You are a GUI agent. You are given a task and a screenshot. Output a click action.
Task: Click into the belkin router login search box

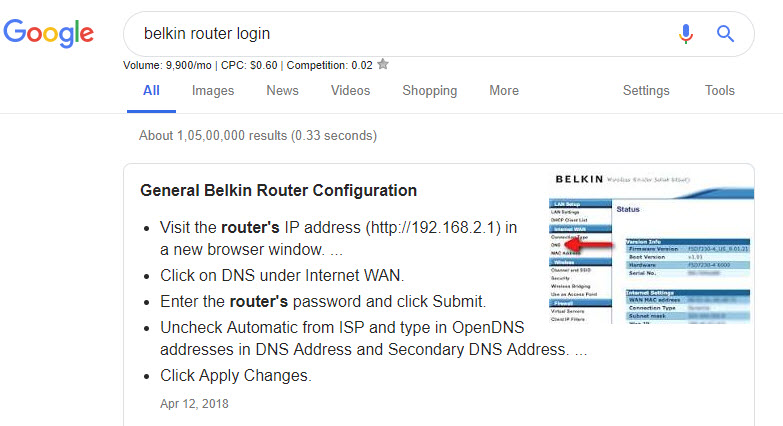(x=399, y=33)
